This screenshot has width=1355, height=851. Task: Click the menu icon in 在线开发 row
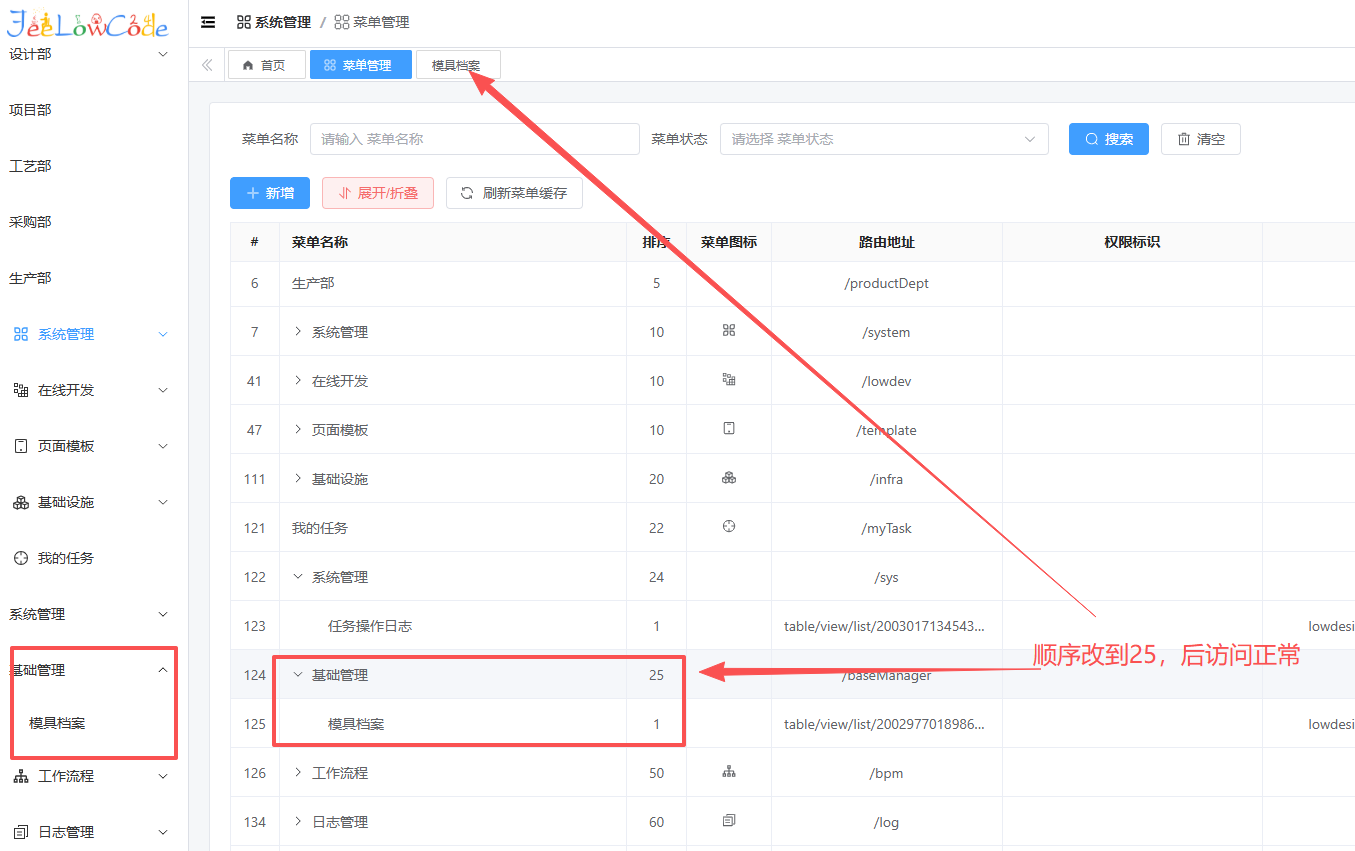point(729,380)
